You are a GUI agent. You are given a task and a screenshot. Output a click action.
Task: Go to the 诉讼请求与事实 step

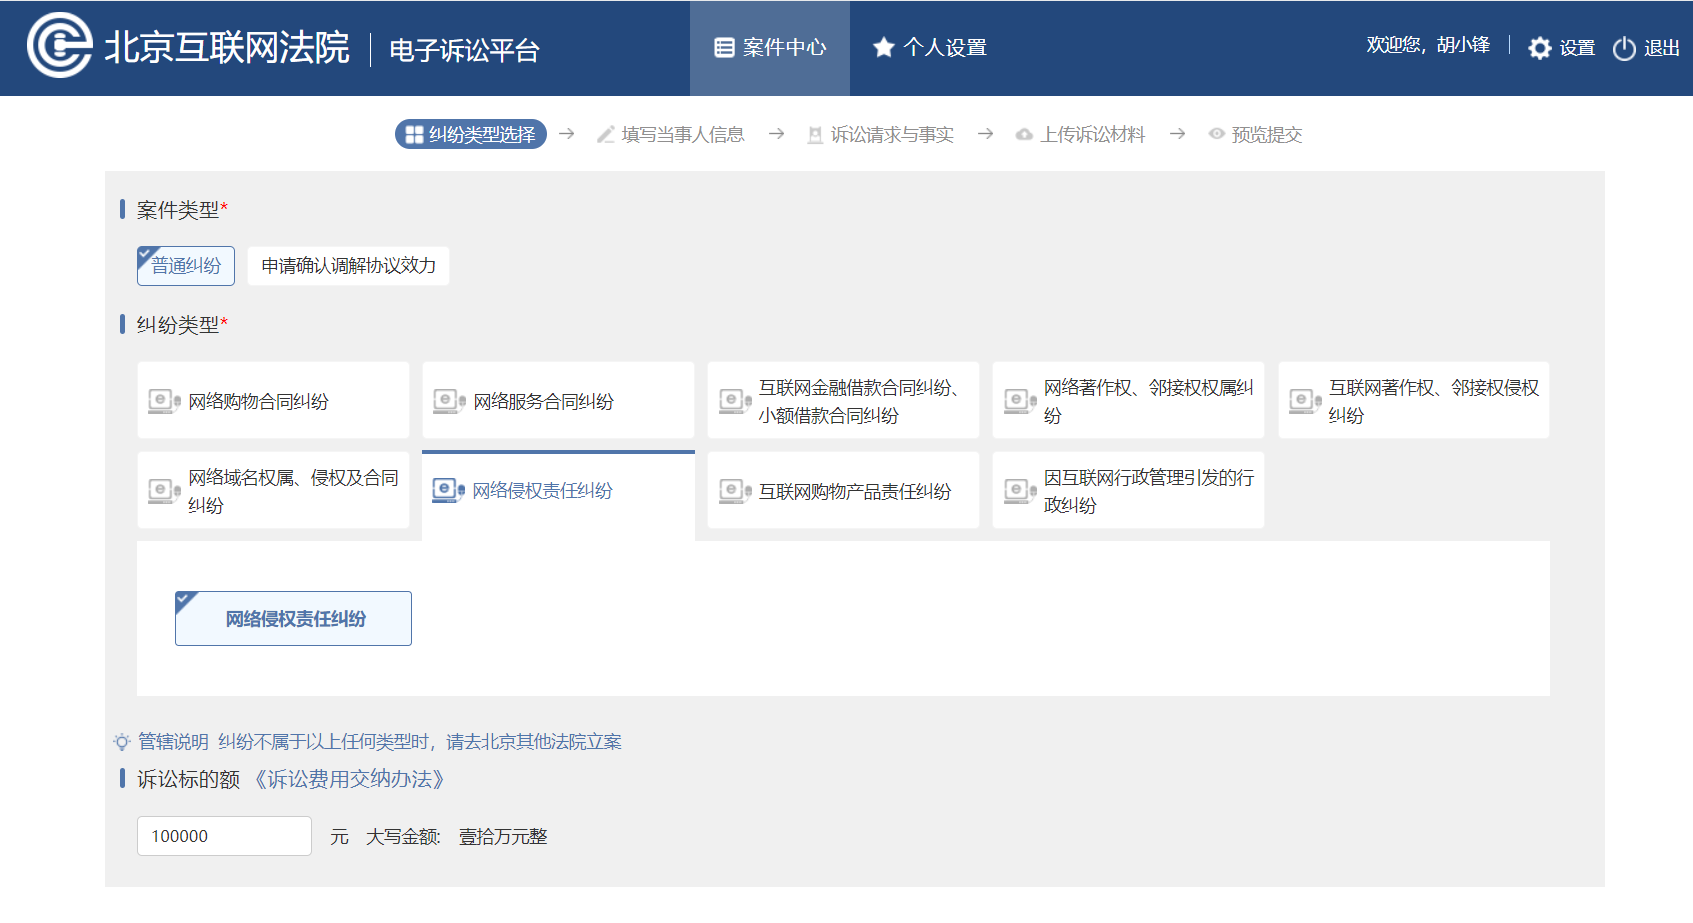click(x=881, y=135)
